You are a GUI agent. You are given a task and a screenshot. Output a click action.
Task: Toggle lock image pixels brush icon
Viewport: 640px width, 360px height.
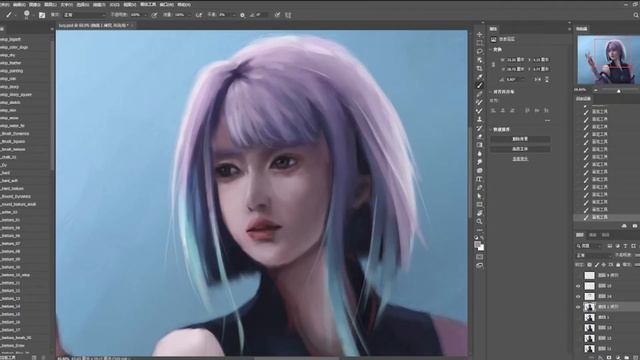tap(596, 265)
